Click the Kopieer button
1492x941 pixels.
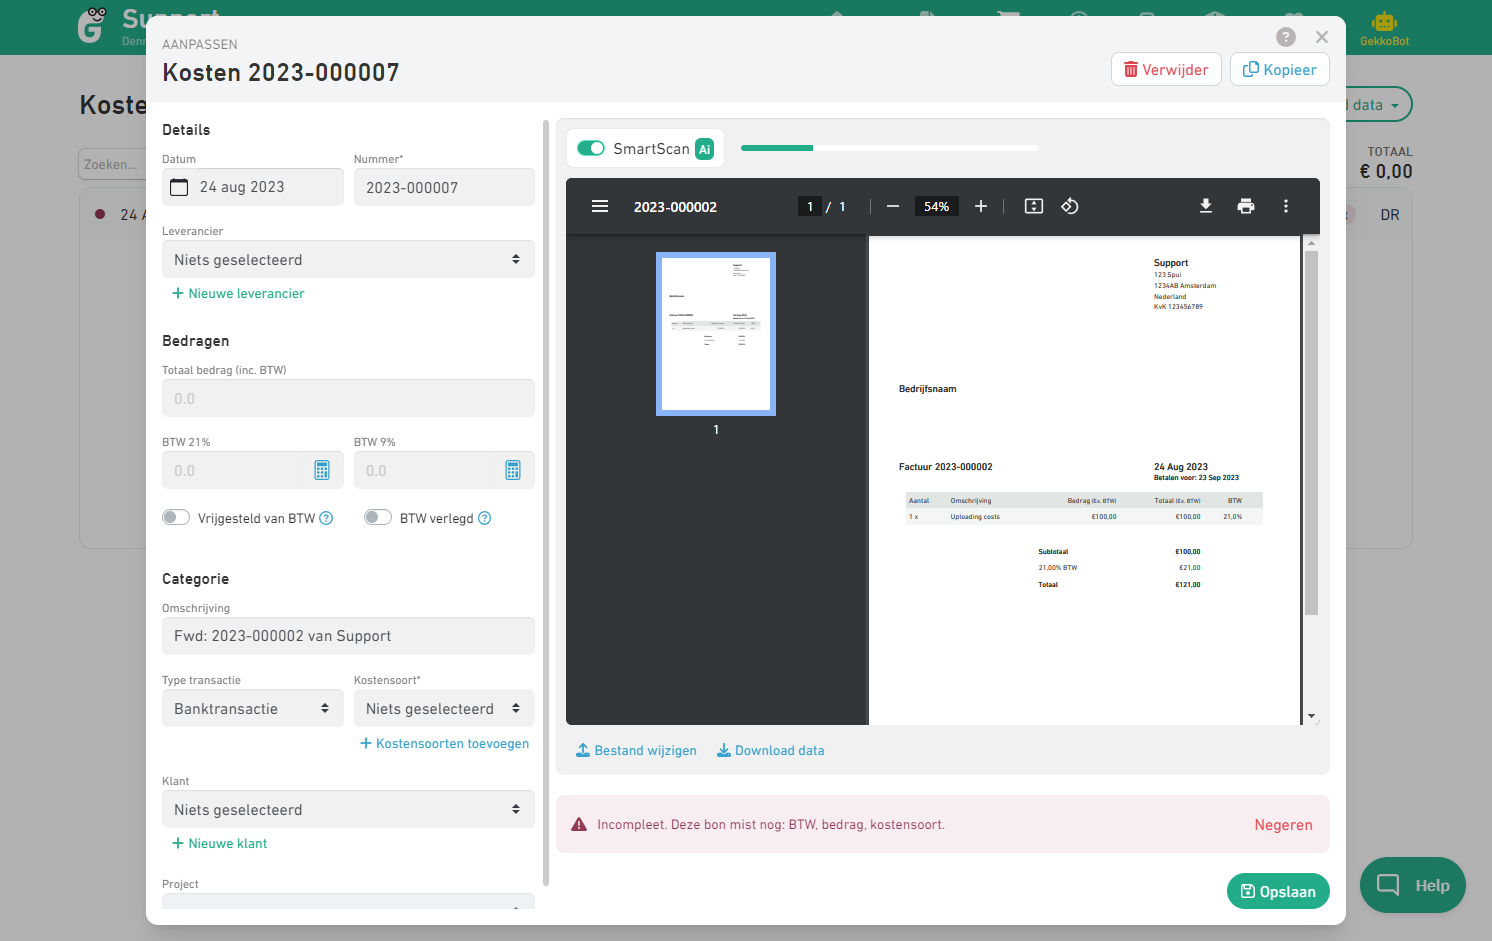tap(1280, 69)
